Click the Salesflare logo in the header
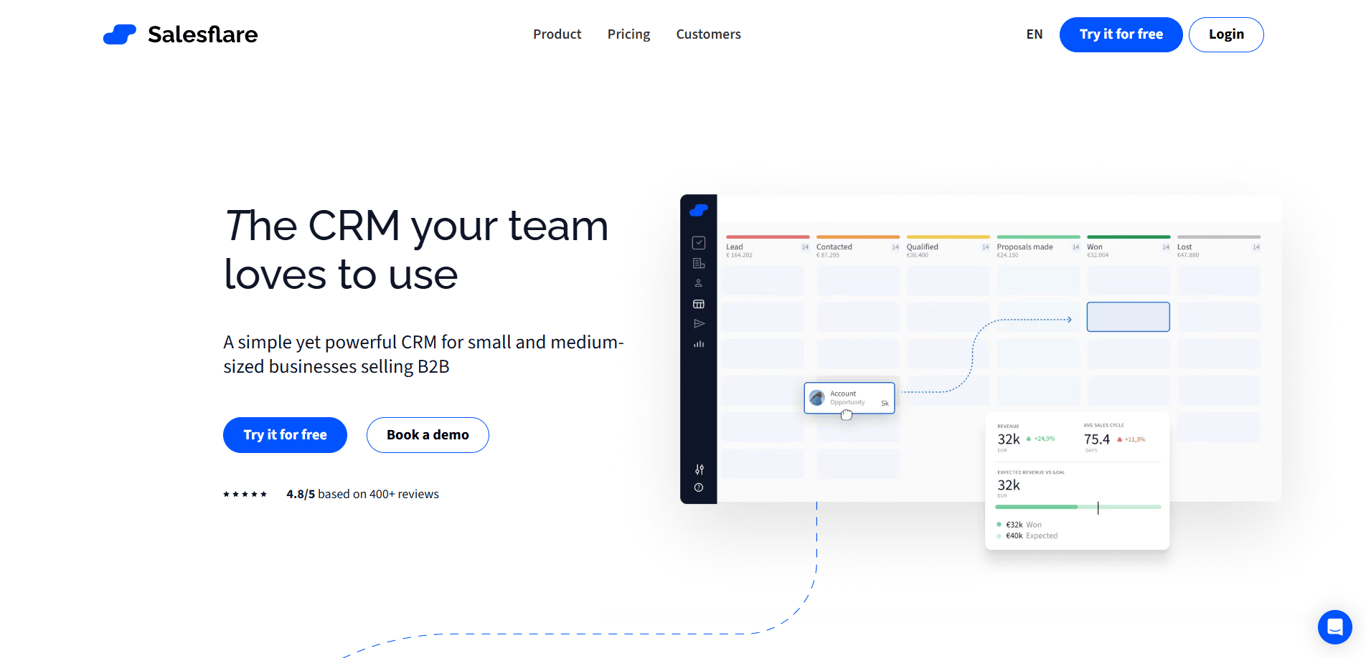Screen dimensions: 1366x658 point(180,34)
